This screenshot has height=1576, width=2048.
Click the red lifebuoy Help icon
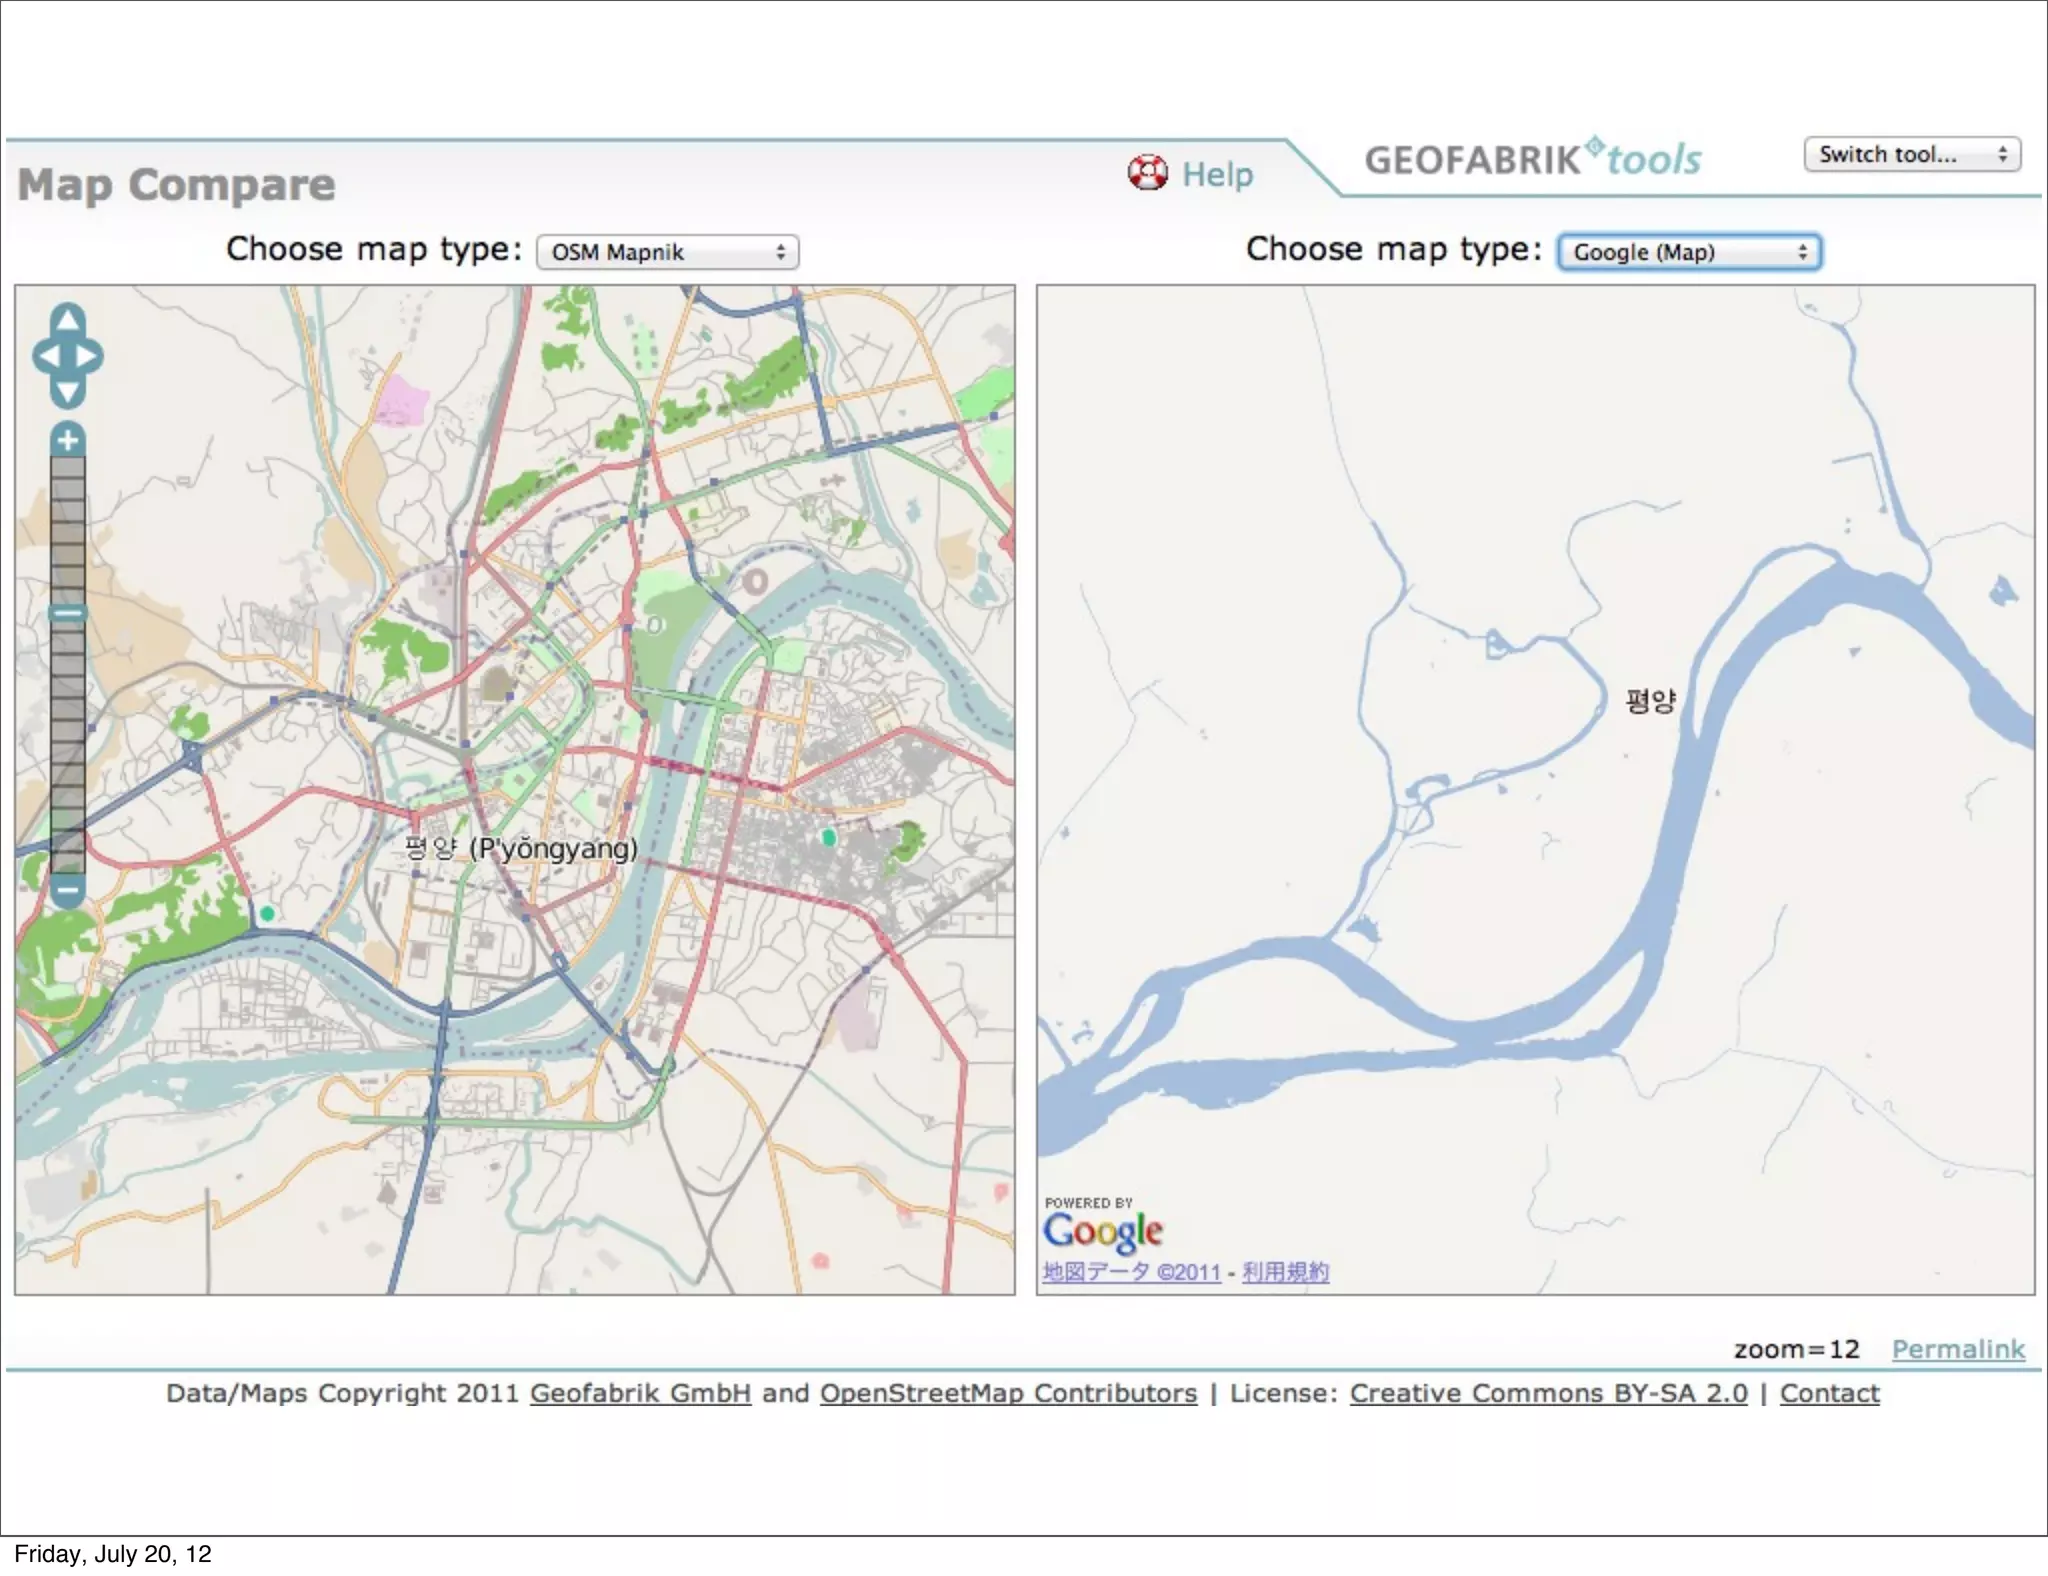point(1147,173)
